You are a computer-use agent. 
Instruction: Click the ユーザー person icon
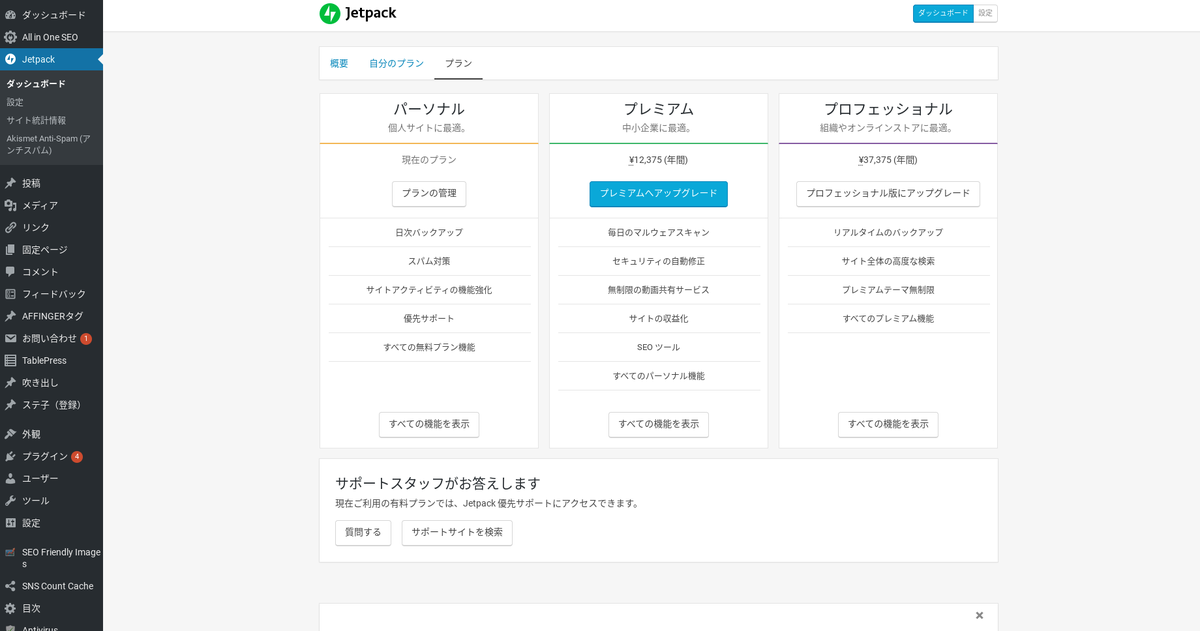[x=11, y=478]
